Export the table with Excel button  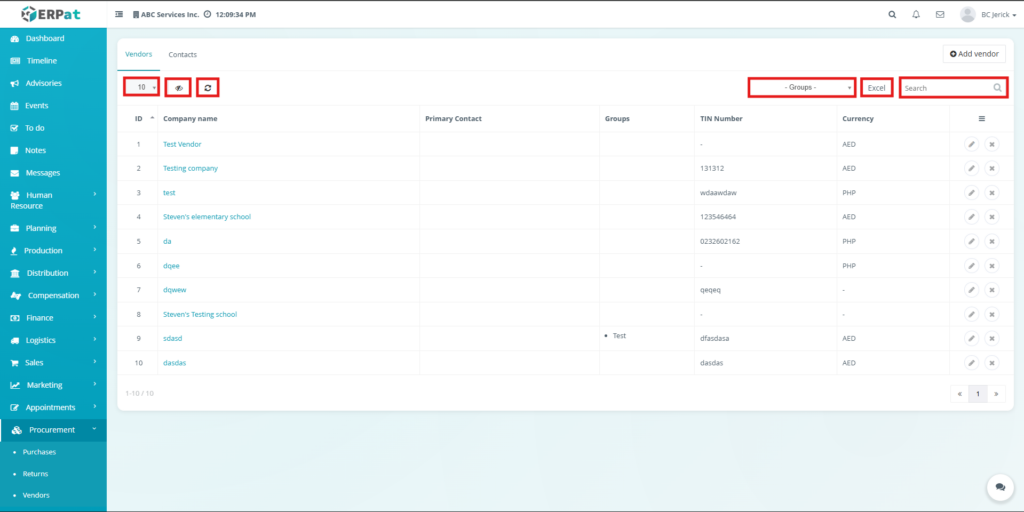point(876,88)
